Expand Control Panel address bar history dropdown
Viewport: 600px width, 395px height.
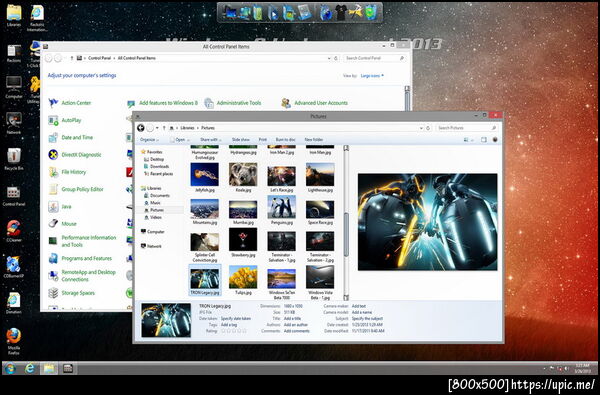click(x=329, y=58)
